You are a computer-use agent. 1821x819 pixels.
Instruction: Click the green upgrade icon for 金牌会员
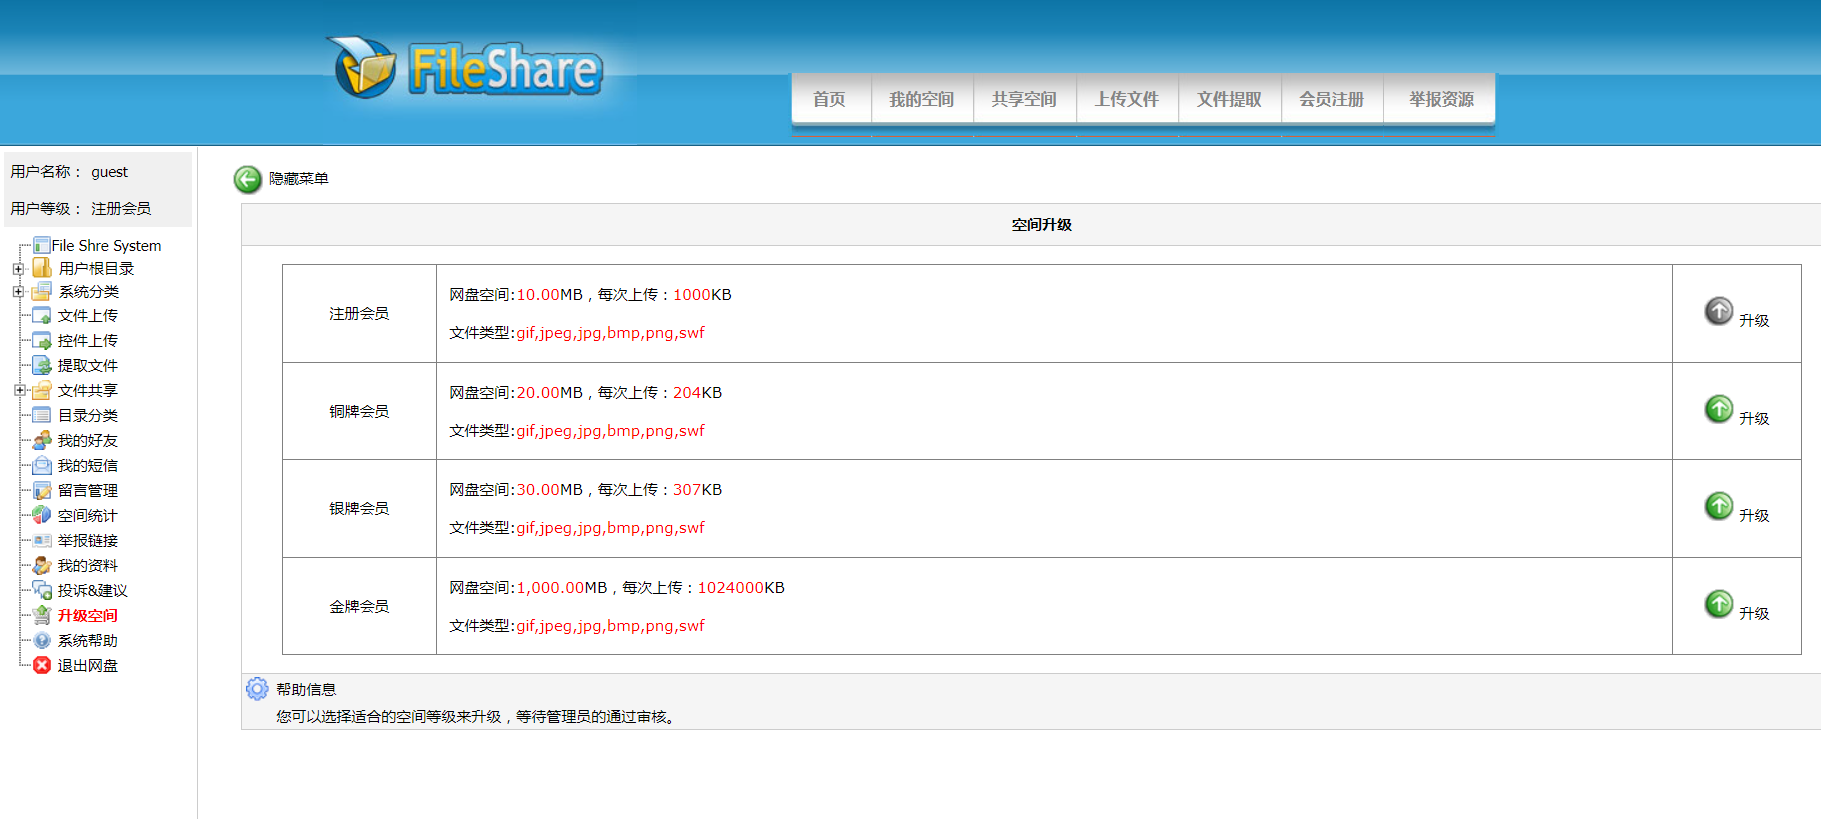1718,604
